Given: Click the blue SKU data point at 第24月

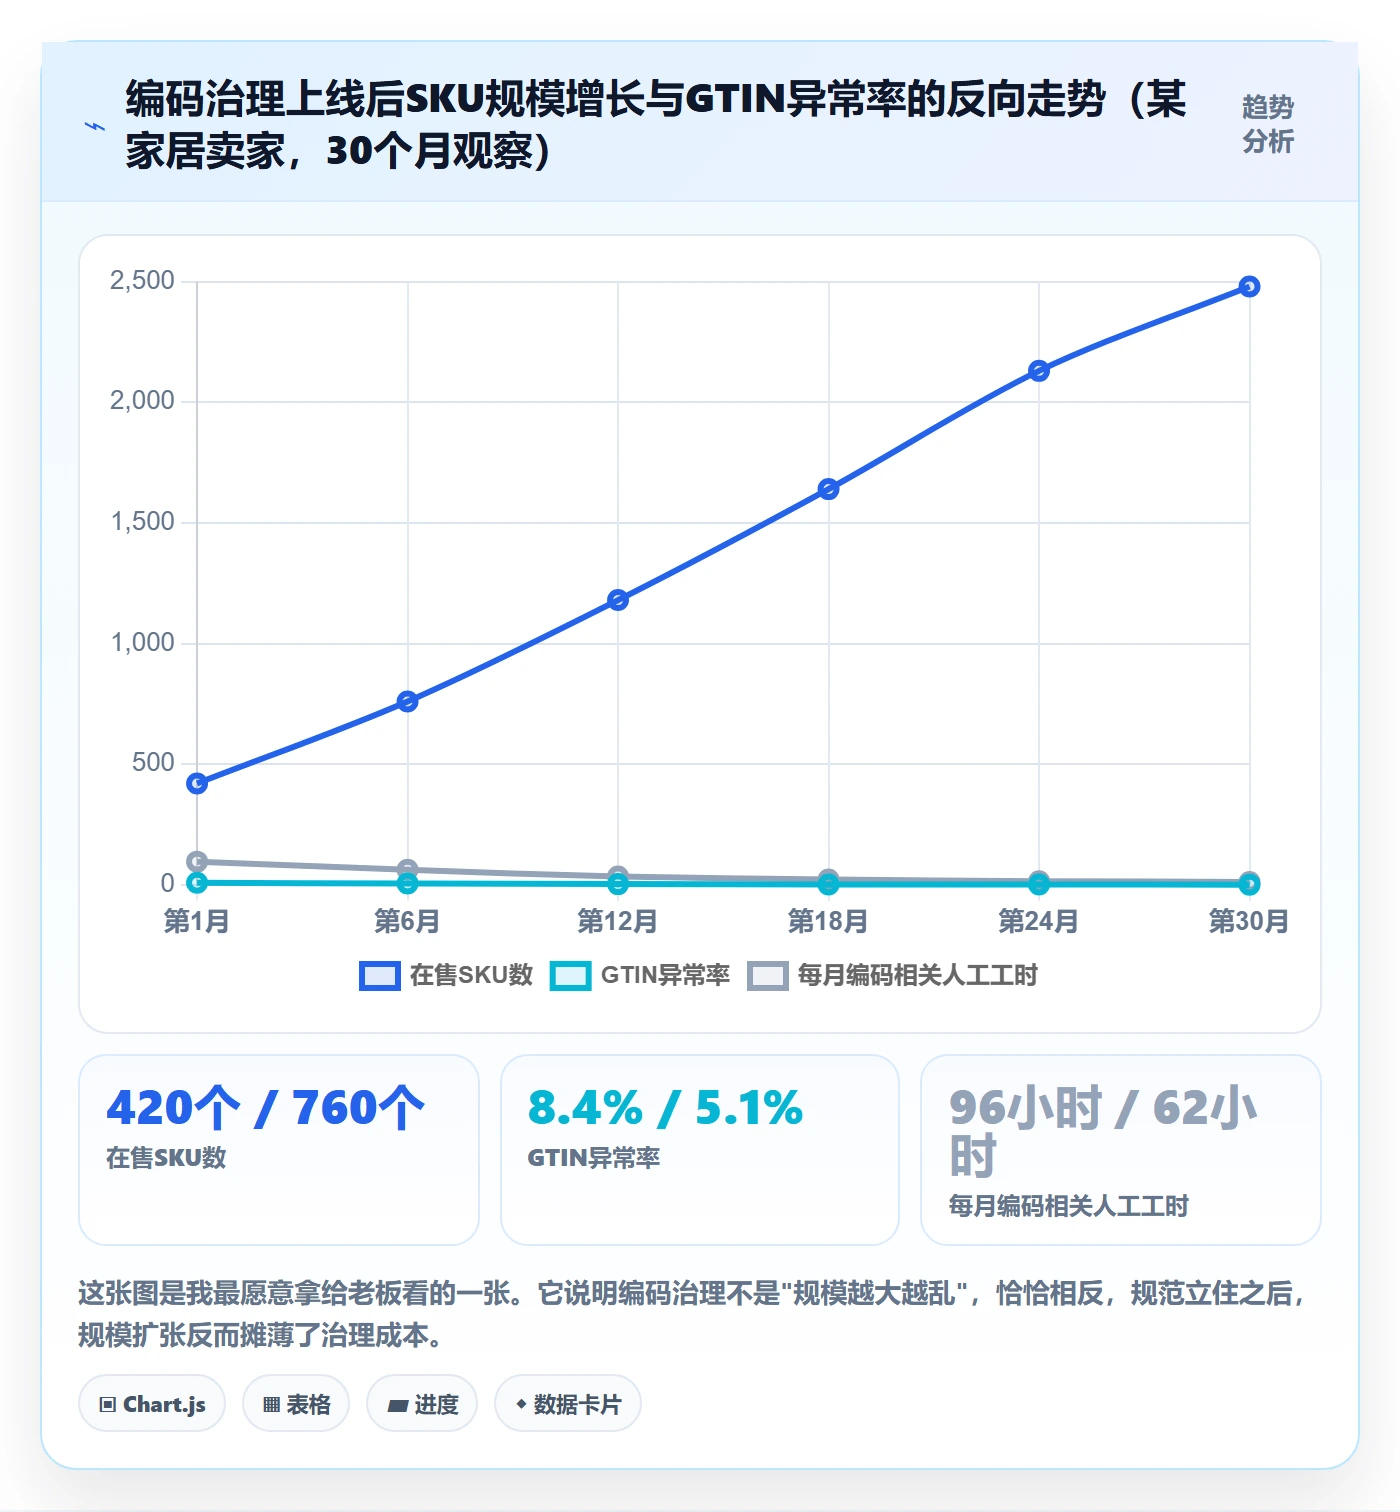Looking at the screenshot, I should click(x=1039, y=371).
